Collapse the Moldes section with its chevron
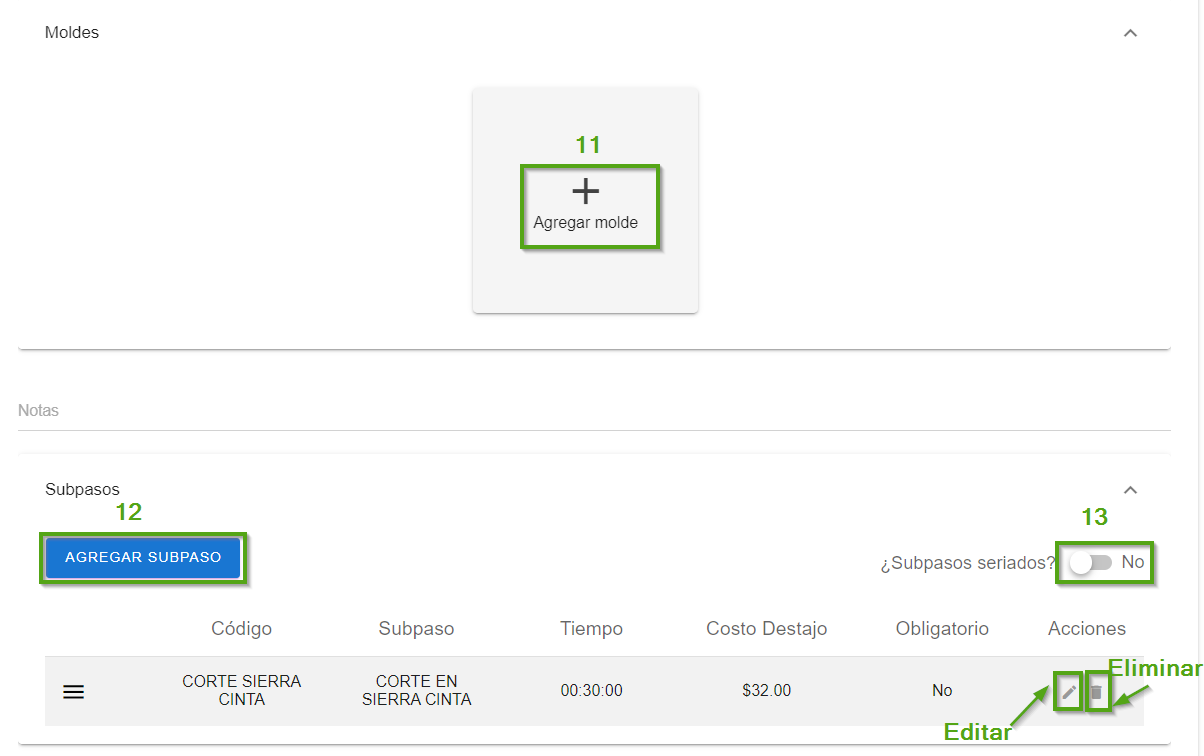Image resolution: width=1204 pixels, height=756 pixels. click(1130, 33)
